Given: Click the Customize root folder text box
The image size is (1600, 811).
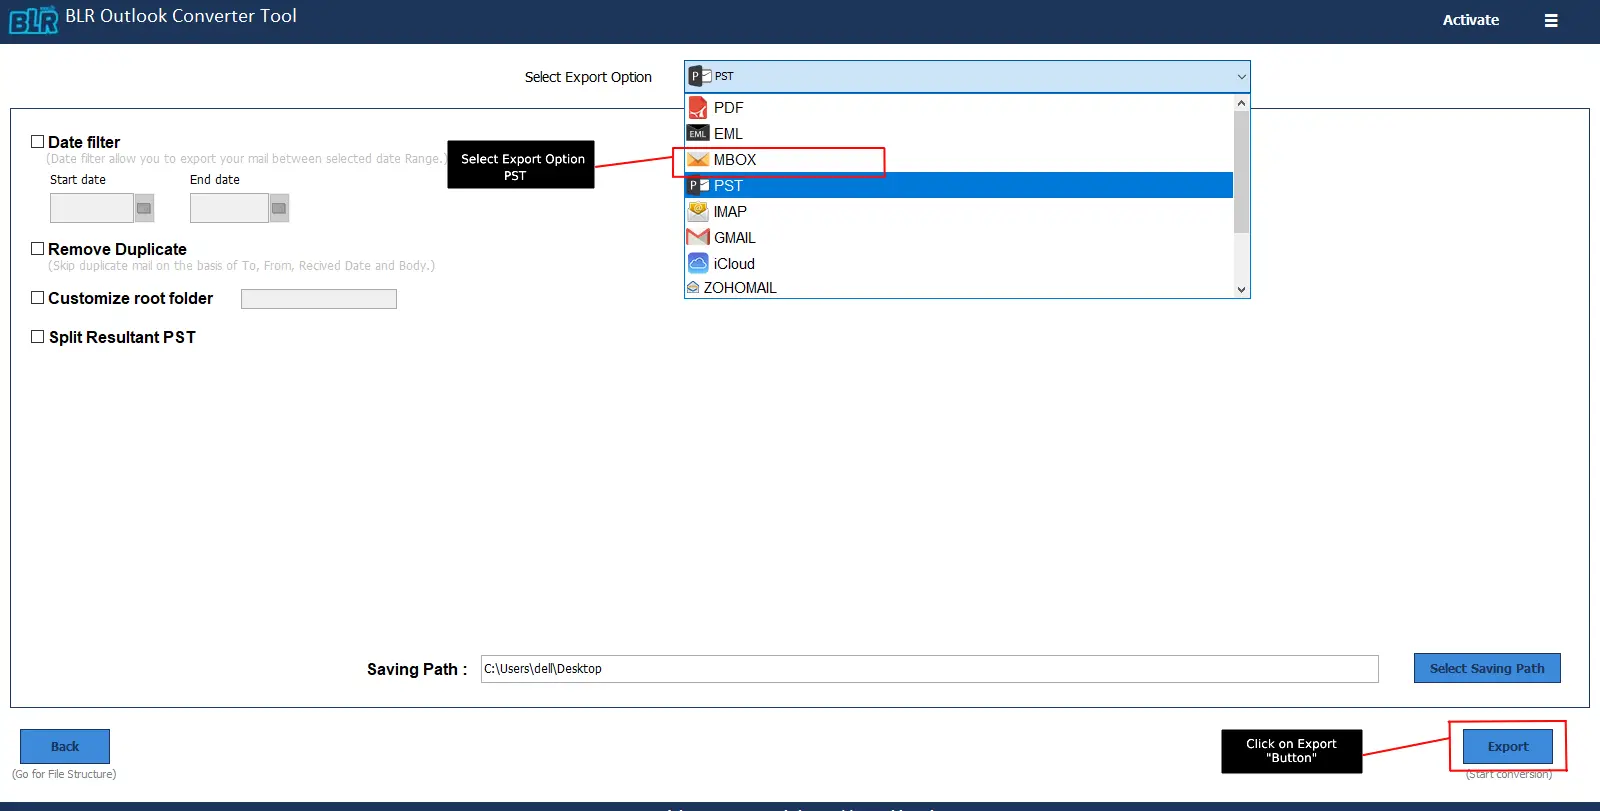Looking at the screenshot, I should 319,299.
